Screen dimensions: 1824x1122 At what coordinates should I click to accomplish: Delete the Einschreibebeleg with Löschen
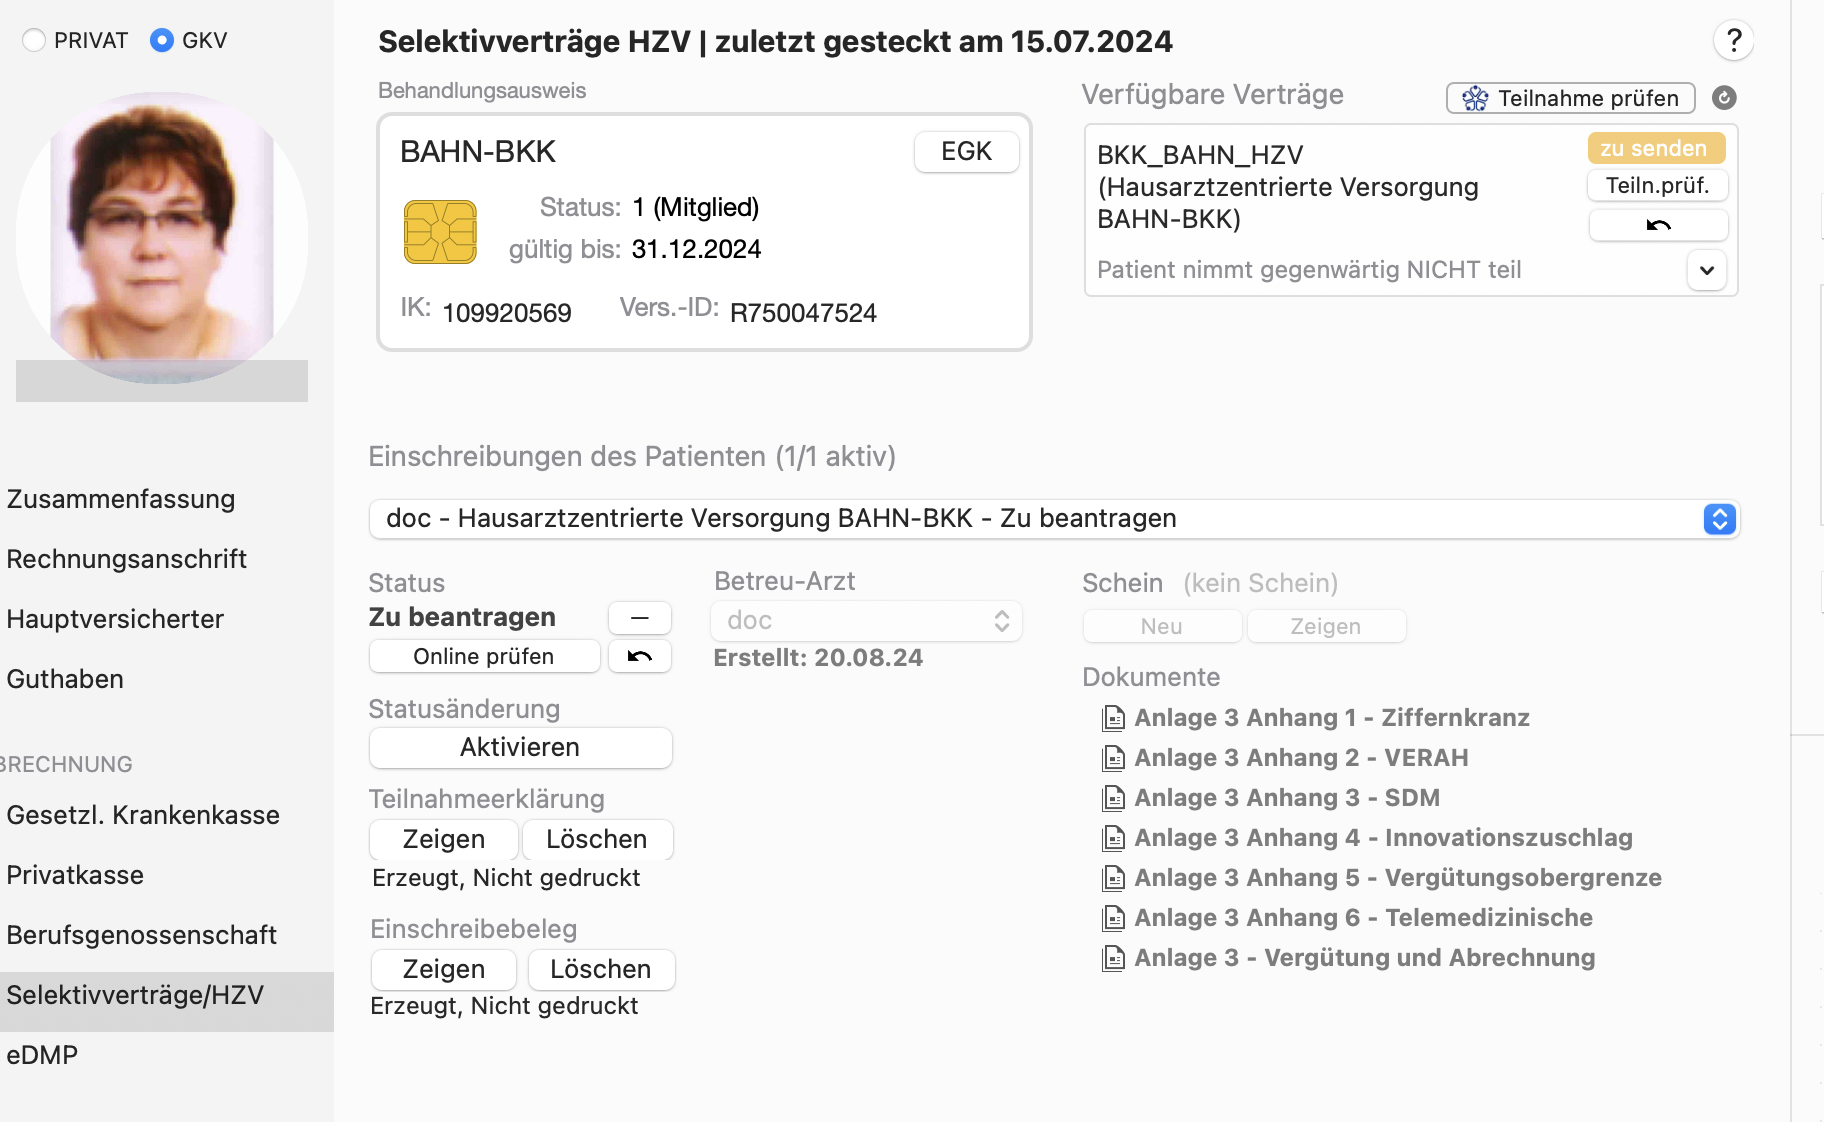(601, 969)
